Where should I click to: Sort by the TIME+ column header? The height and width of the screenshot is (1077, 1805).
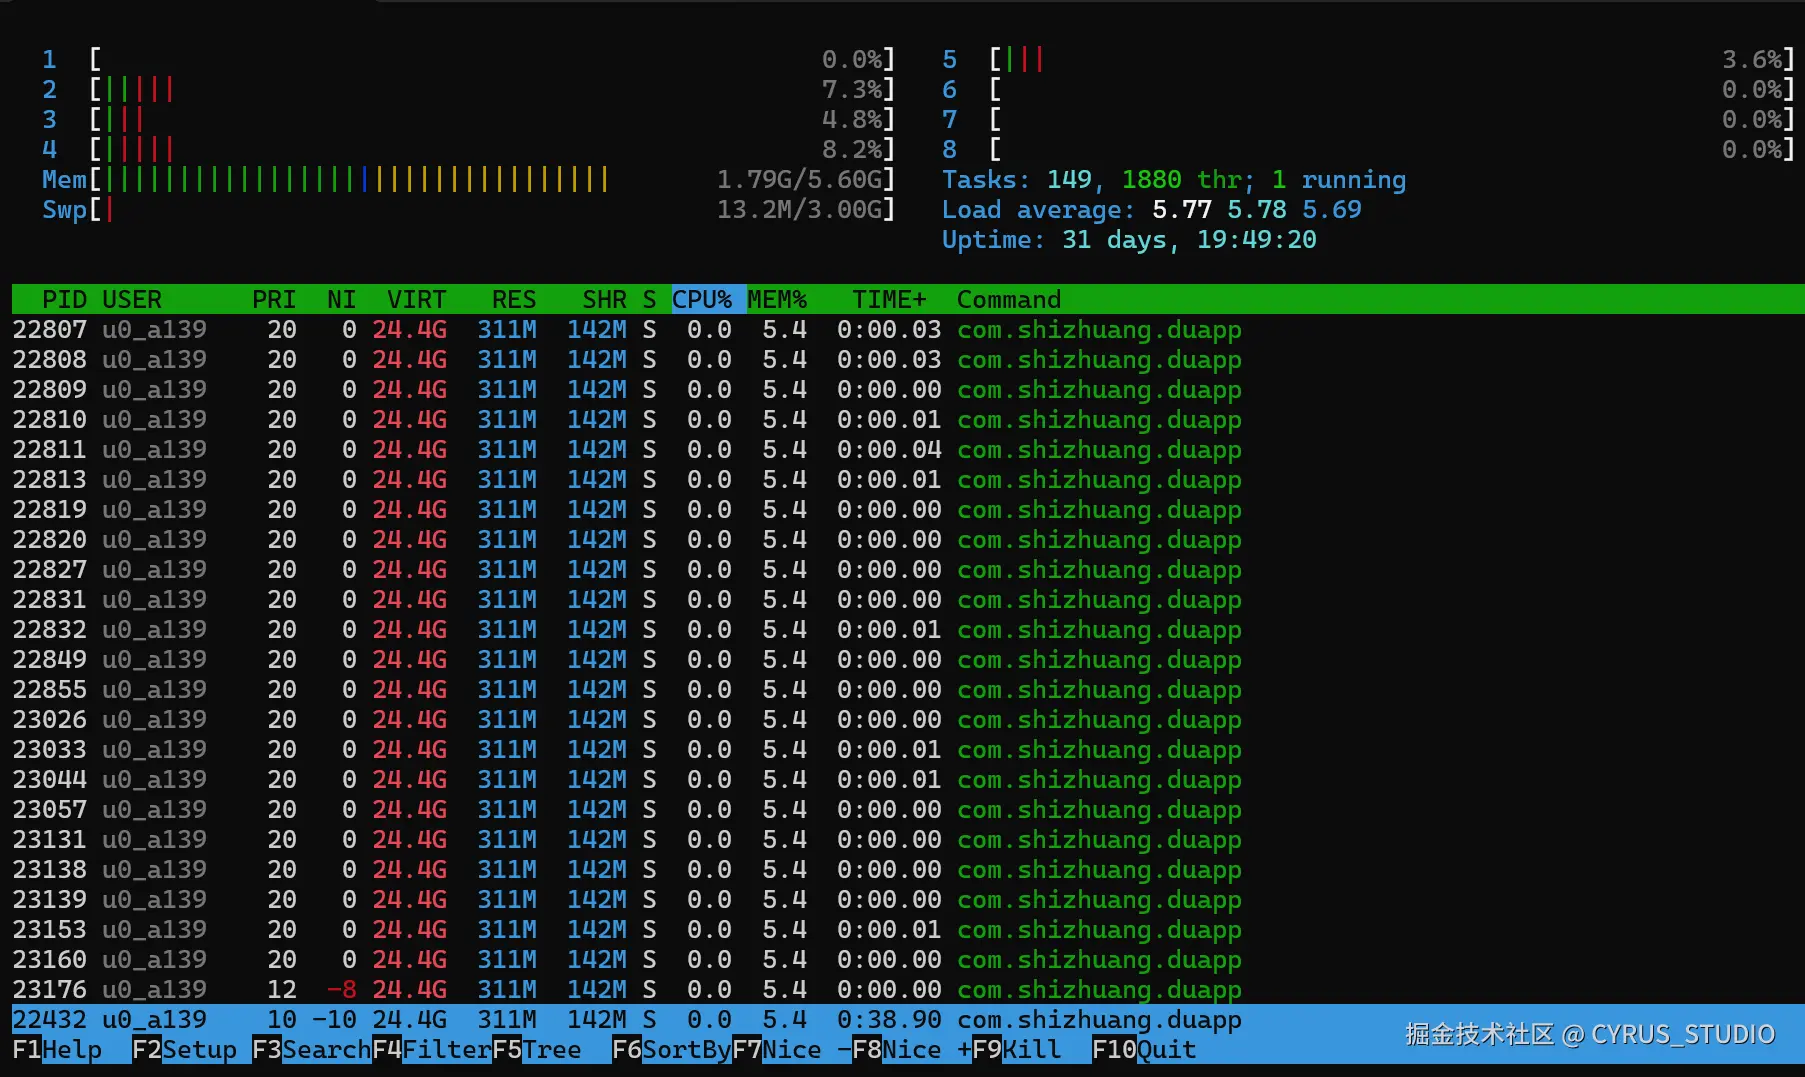point(889,299)
